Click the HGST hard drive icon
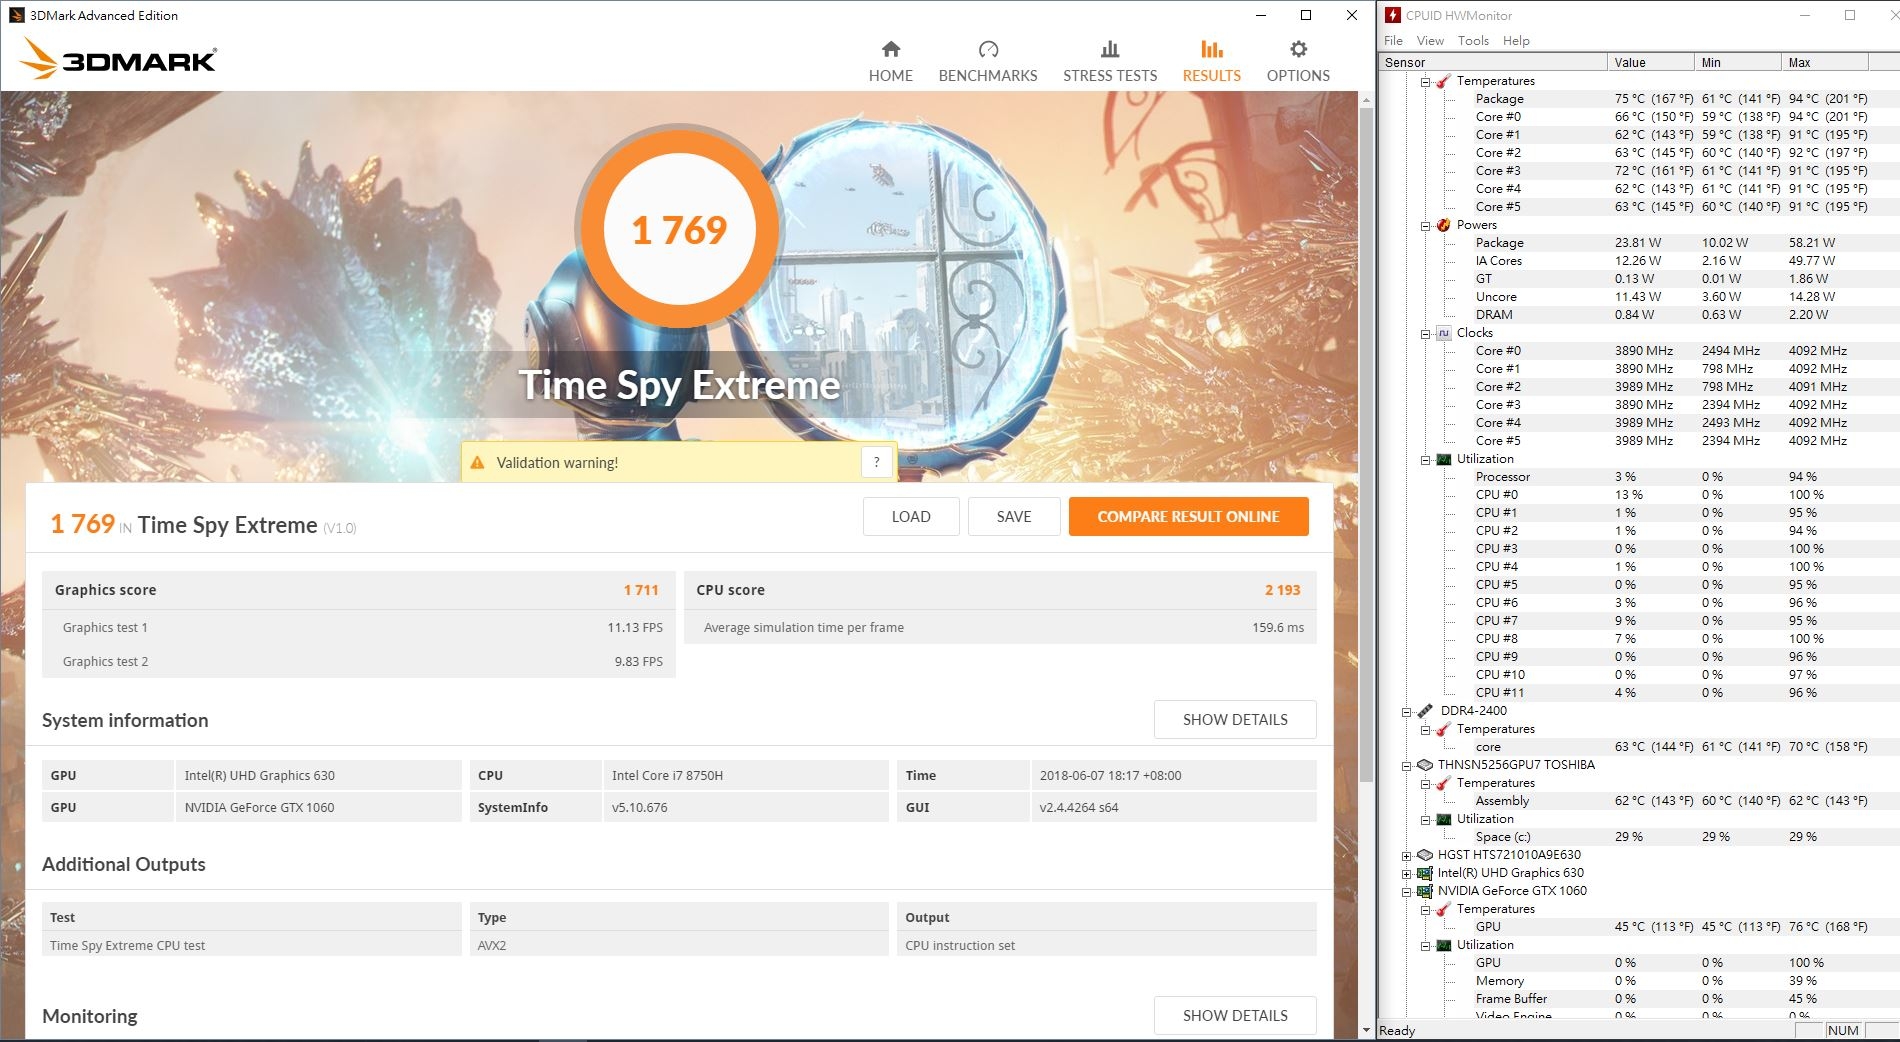This screenshot has width=1900, height=1042. point(1425,855)
